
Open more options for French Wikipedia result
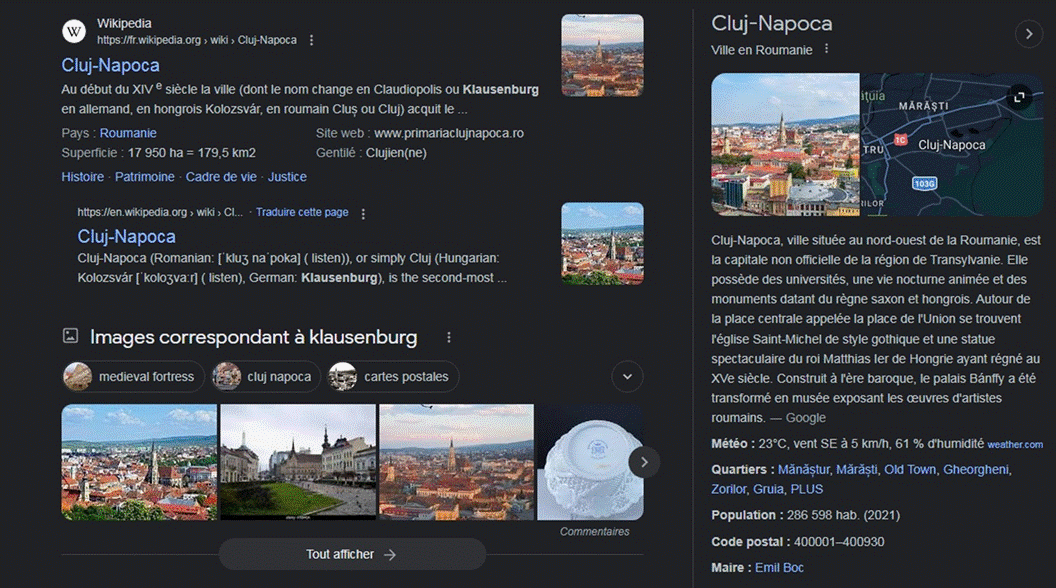pyautogui.click(x=311, y=40)
